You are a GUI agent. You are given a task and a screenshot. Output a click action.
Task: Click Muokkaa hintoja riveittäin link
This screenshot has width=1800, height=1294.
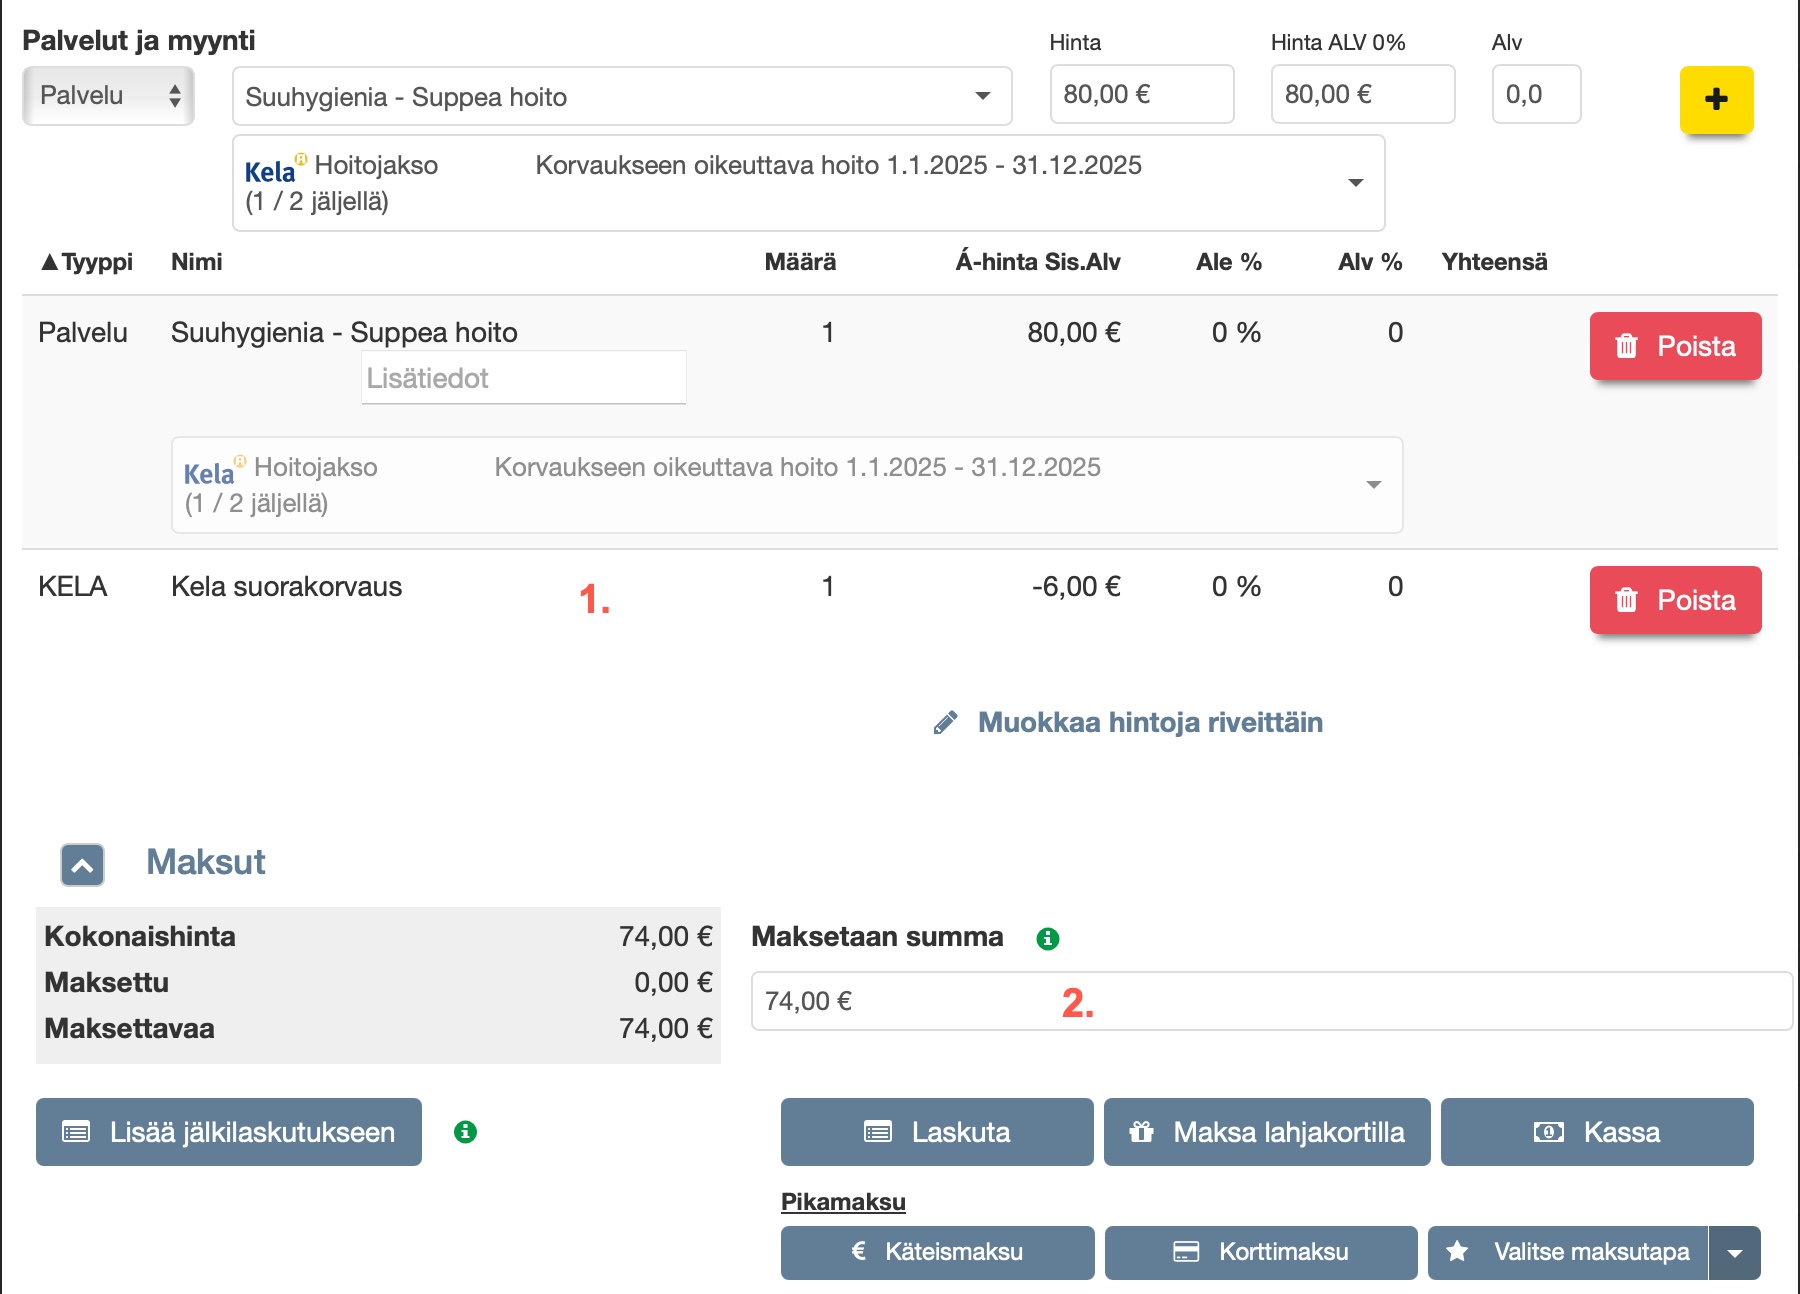coord(1149,723)
